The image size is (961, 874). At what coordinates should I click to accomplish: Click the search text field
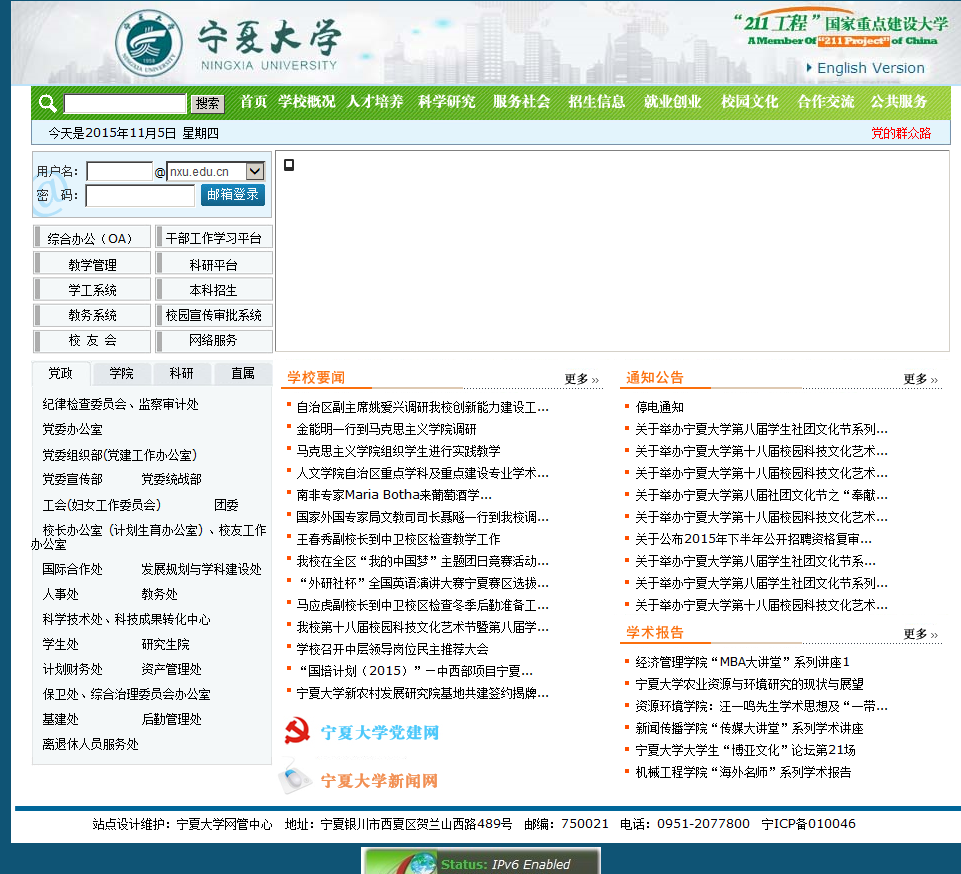pyautogui.click(x=125, y=103)
